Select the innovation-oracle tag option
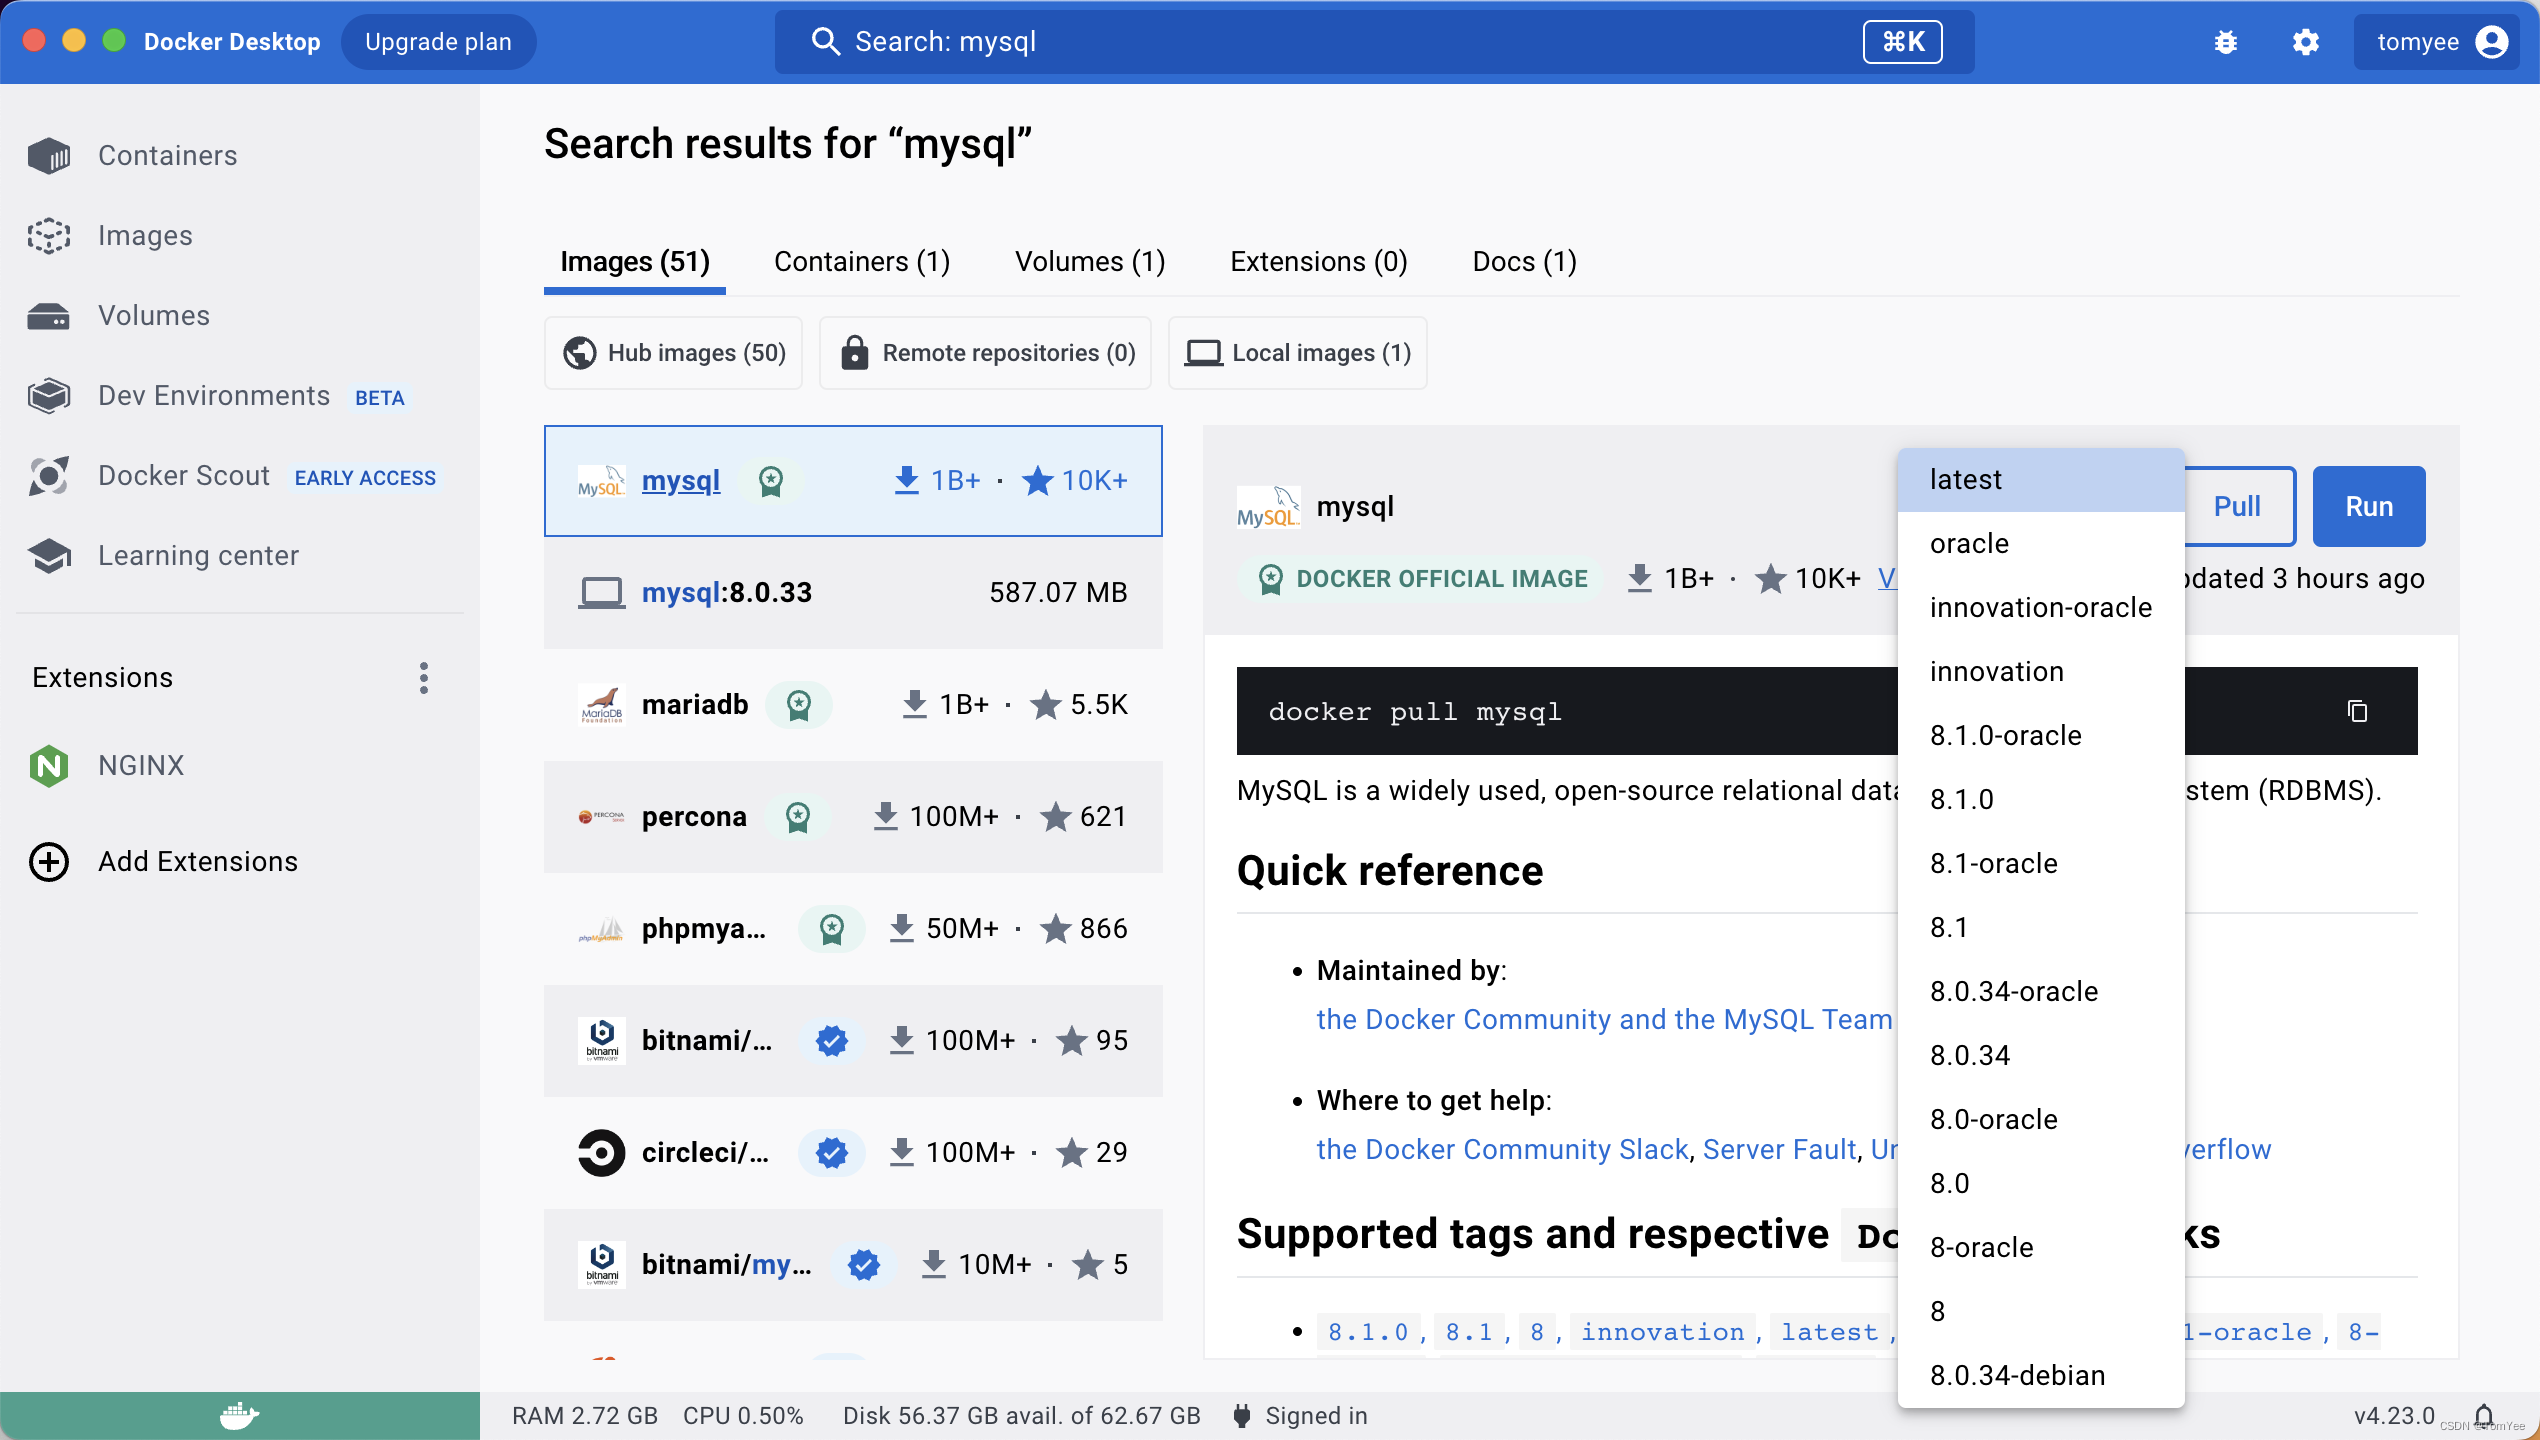This screenshot has width=2540, height=1440. [2041, 607]
